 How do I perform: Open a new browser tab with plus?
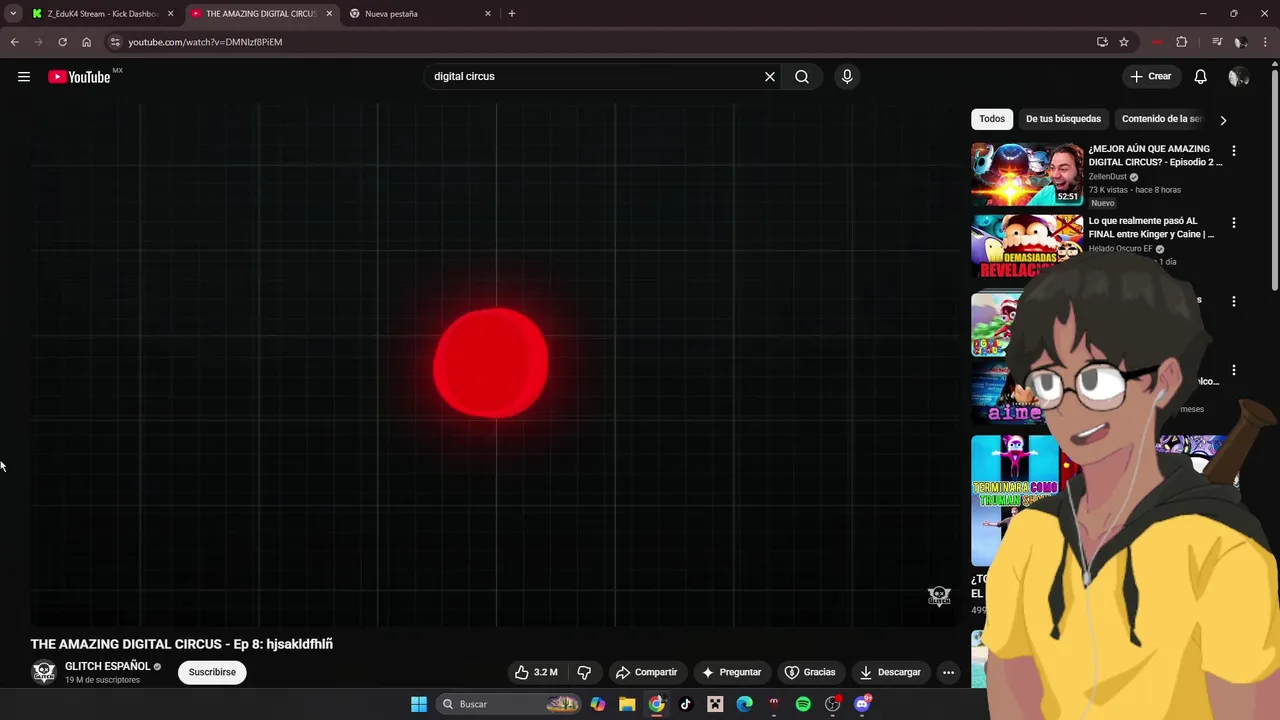pos(512,14)
